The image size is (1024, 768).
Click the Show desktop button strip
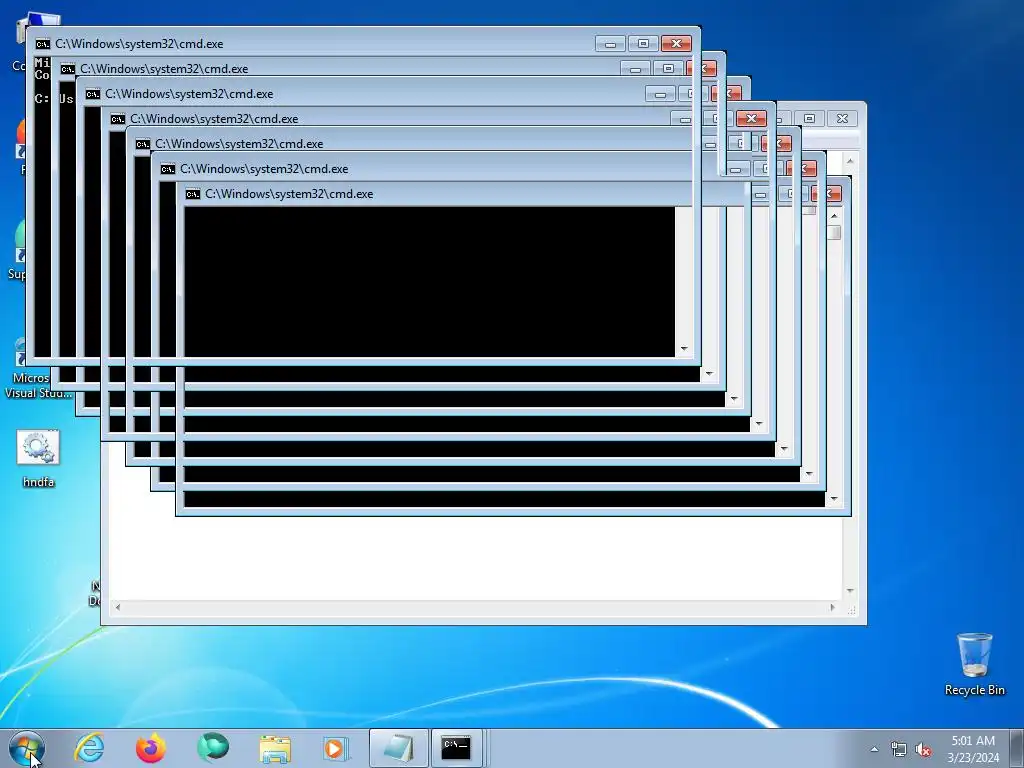(1017, 748)
